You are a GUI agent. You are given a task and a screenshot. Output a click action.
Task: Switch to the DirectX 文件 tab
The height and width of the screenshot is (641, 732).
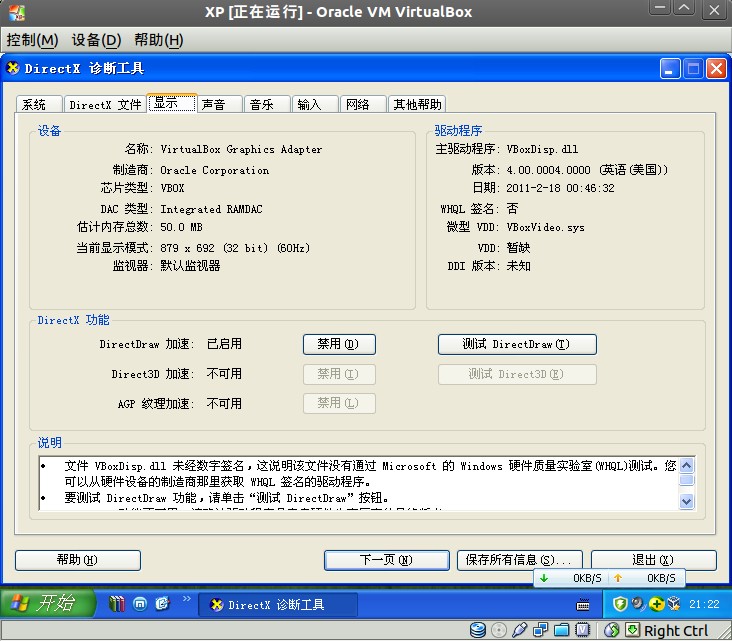105,105
